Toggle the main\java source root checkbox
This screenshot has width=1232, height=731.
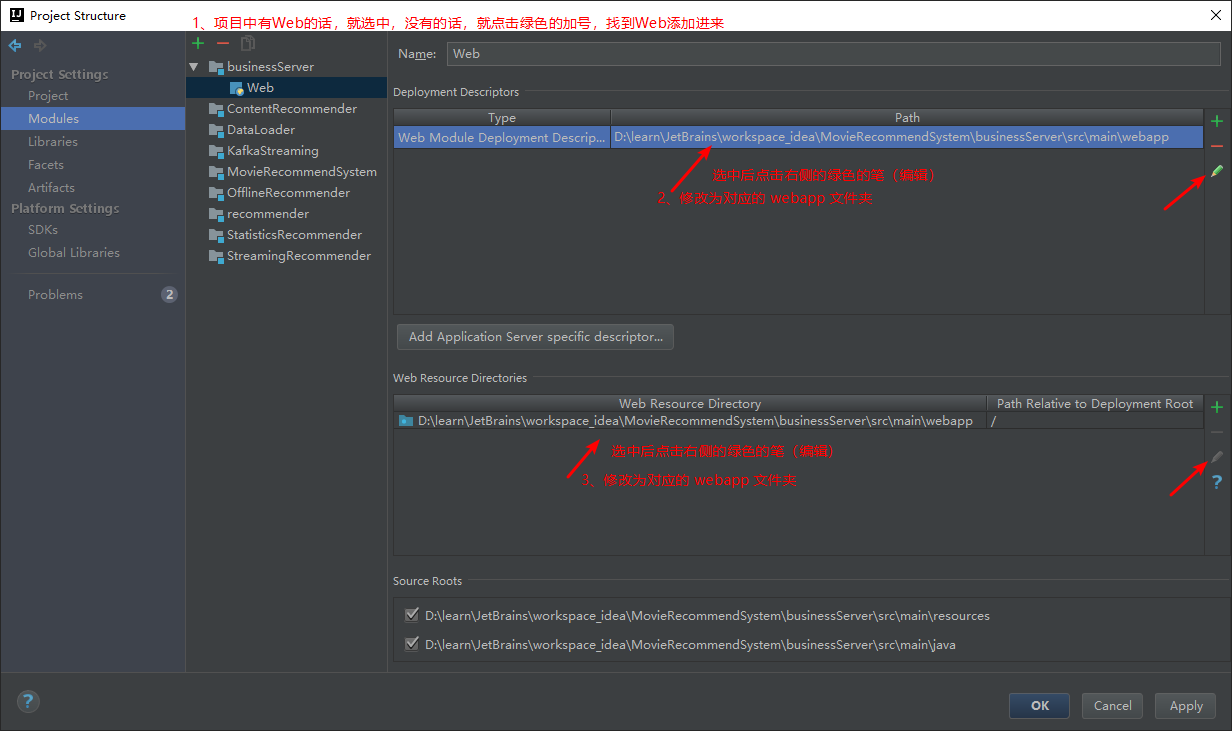(412, 643)
